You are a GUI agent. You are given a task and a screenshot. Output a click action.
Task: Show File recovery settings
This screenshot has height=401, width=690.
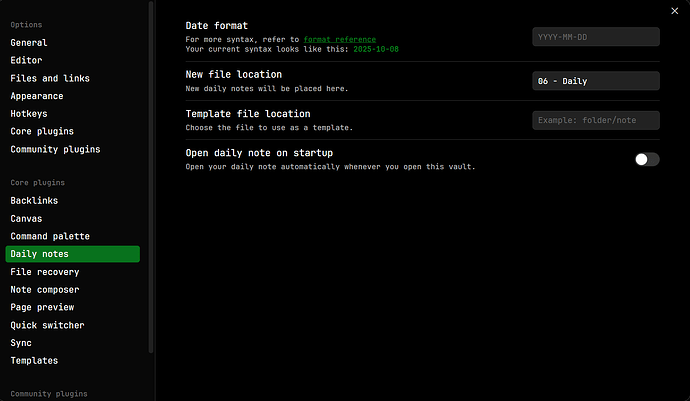(45, 272)
